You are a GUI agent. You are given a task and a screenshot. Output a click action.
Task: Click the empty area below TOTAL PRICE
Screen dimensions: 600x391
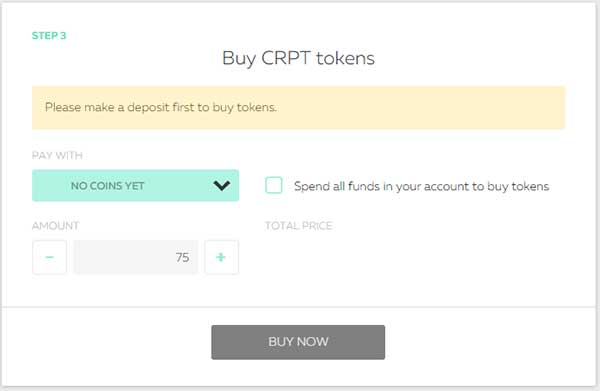coord(415,257)
